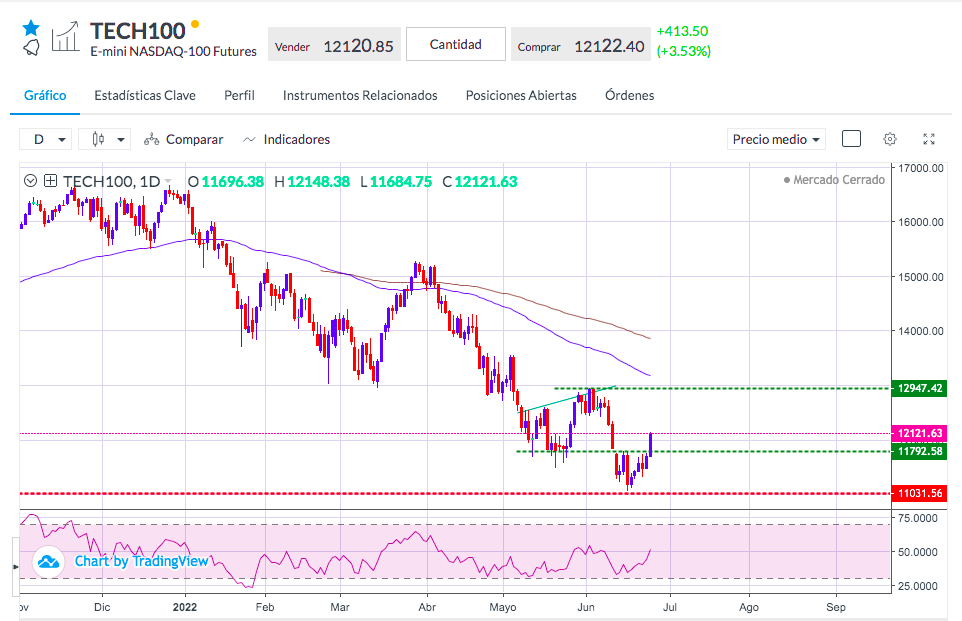
Task: Click the TECH100 instrument title
Action: pyautogui.click(x=137, y=31)
